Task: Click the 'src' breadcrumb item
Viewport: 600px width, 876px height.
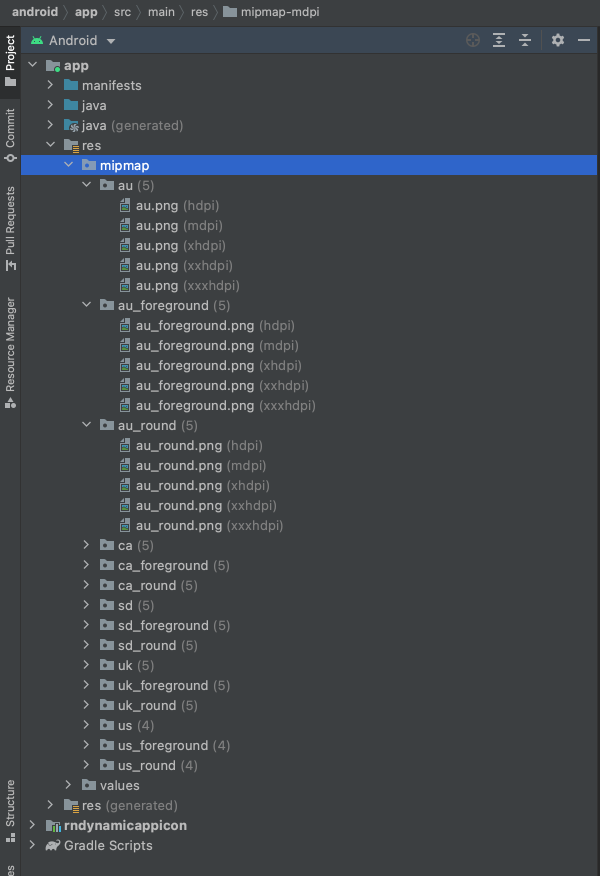Action: [x=122, y=12]
